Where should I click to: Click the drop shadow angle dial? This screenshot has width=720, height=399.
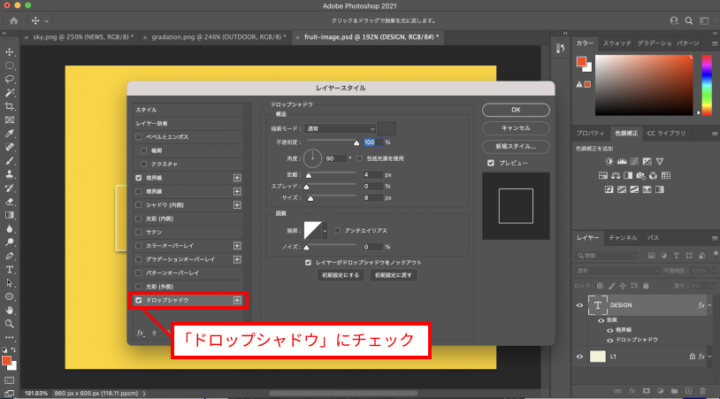pos(312,158)
